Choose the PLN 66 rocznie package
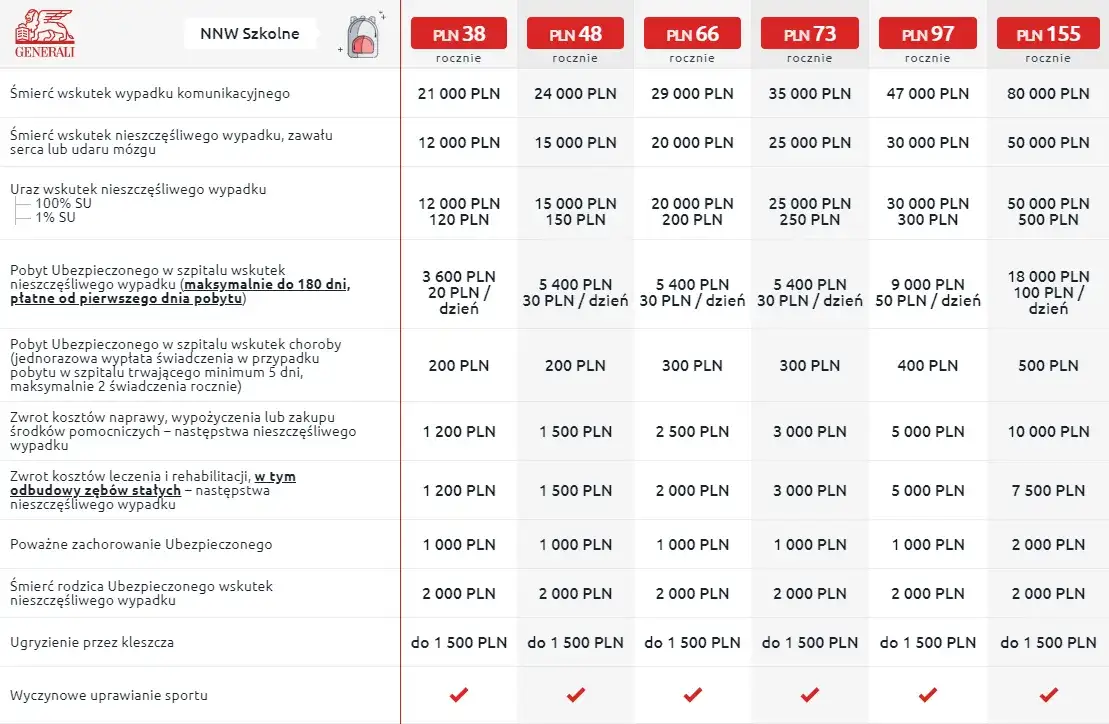Screen dimensions: 1109x724 (692, 34)
